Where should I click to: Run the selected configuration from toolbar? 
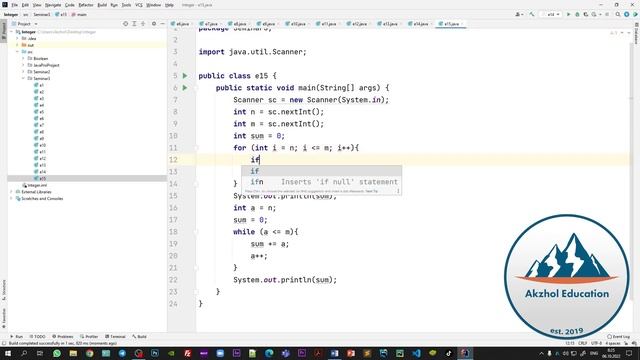(x=568, y=14)
